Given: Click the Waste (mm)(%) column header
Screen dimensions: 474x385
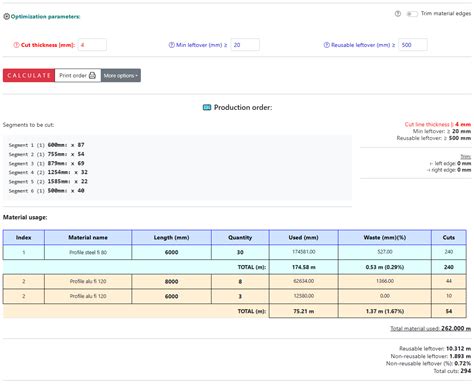Looking at the screenshot, I should (385, 237).
